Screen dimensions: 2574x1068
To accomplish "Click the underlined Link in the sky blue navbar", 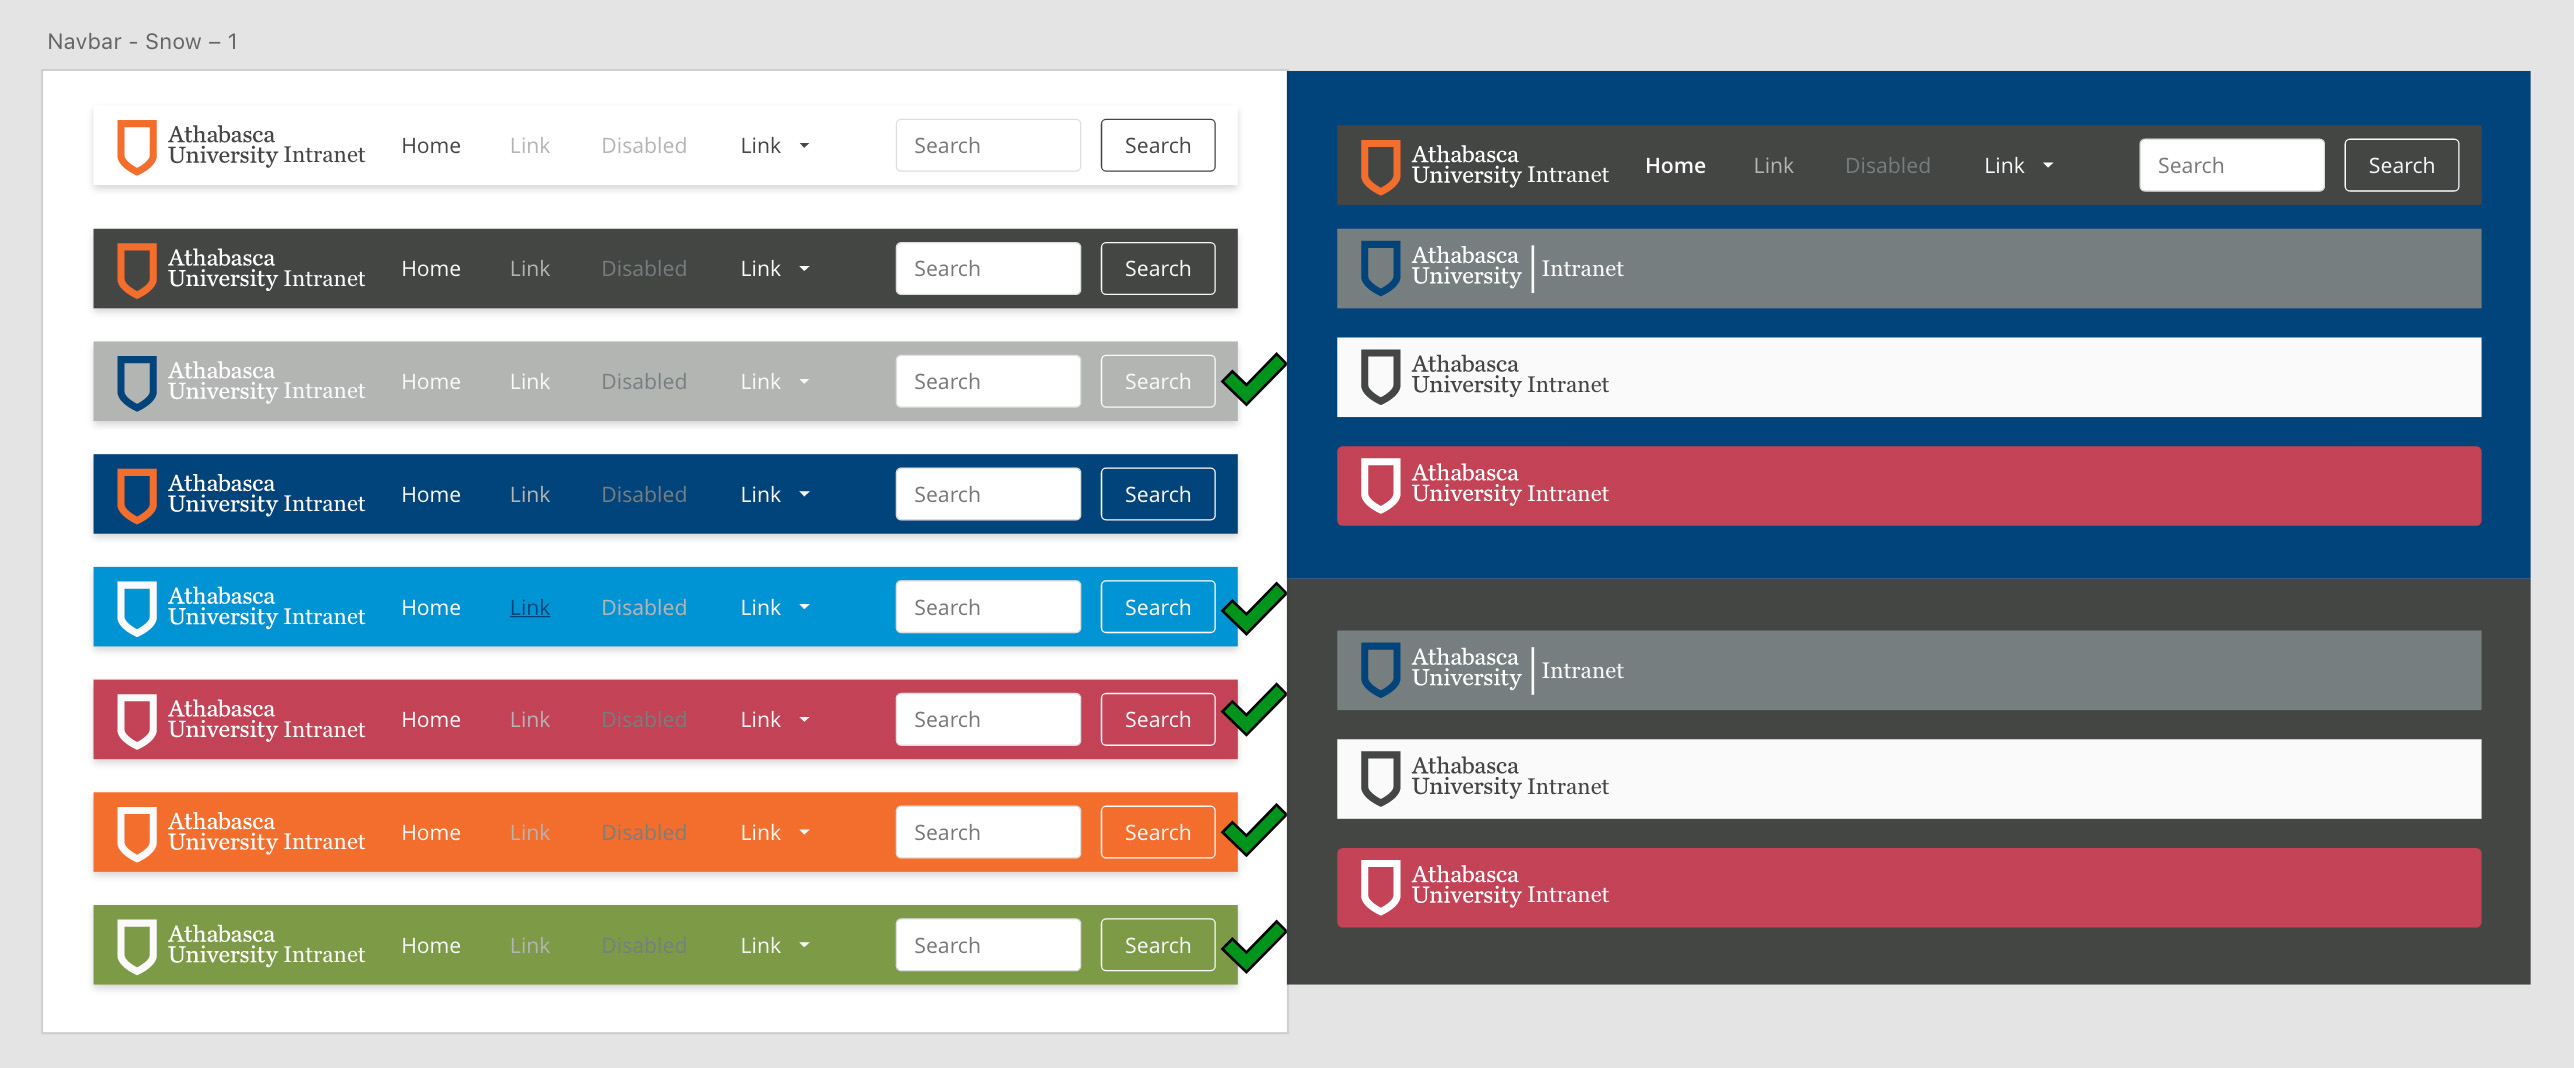I will click(530, 608).
